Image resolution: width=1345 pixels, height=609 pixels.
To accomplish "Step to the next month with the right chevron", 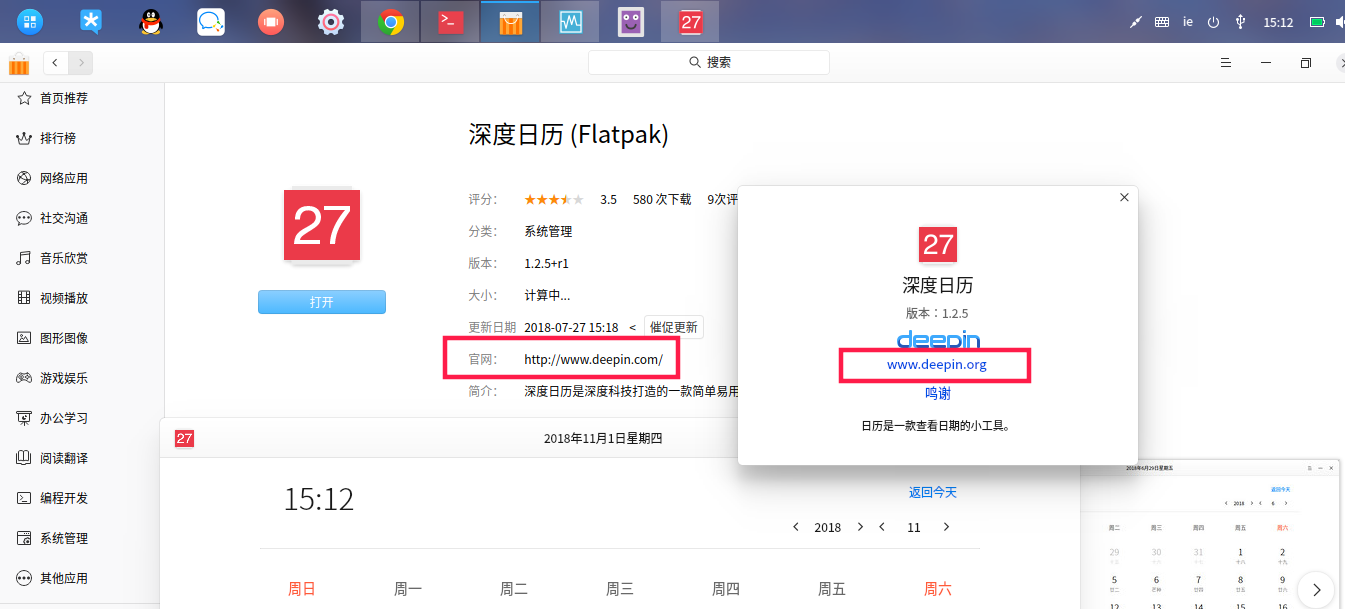I will 946,526.
